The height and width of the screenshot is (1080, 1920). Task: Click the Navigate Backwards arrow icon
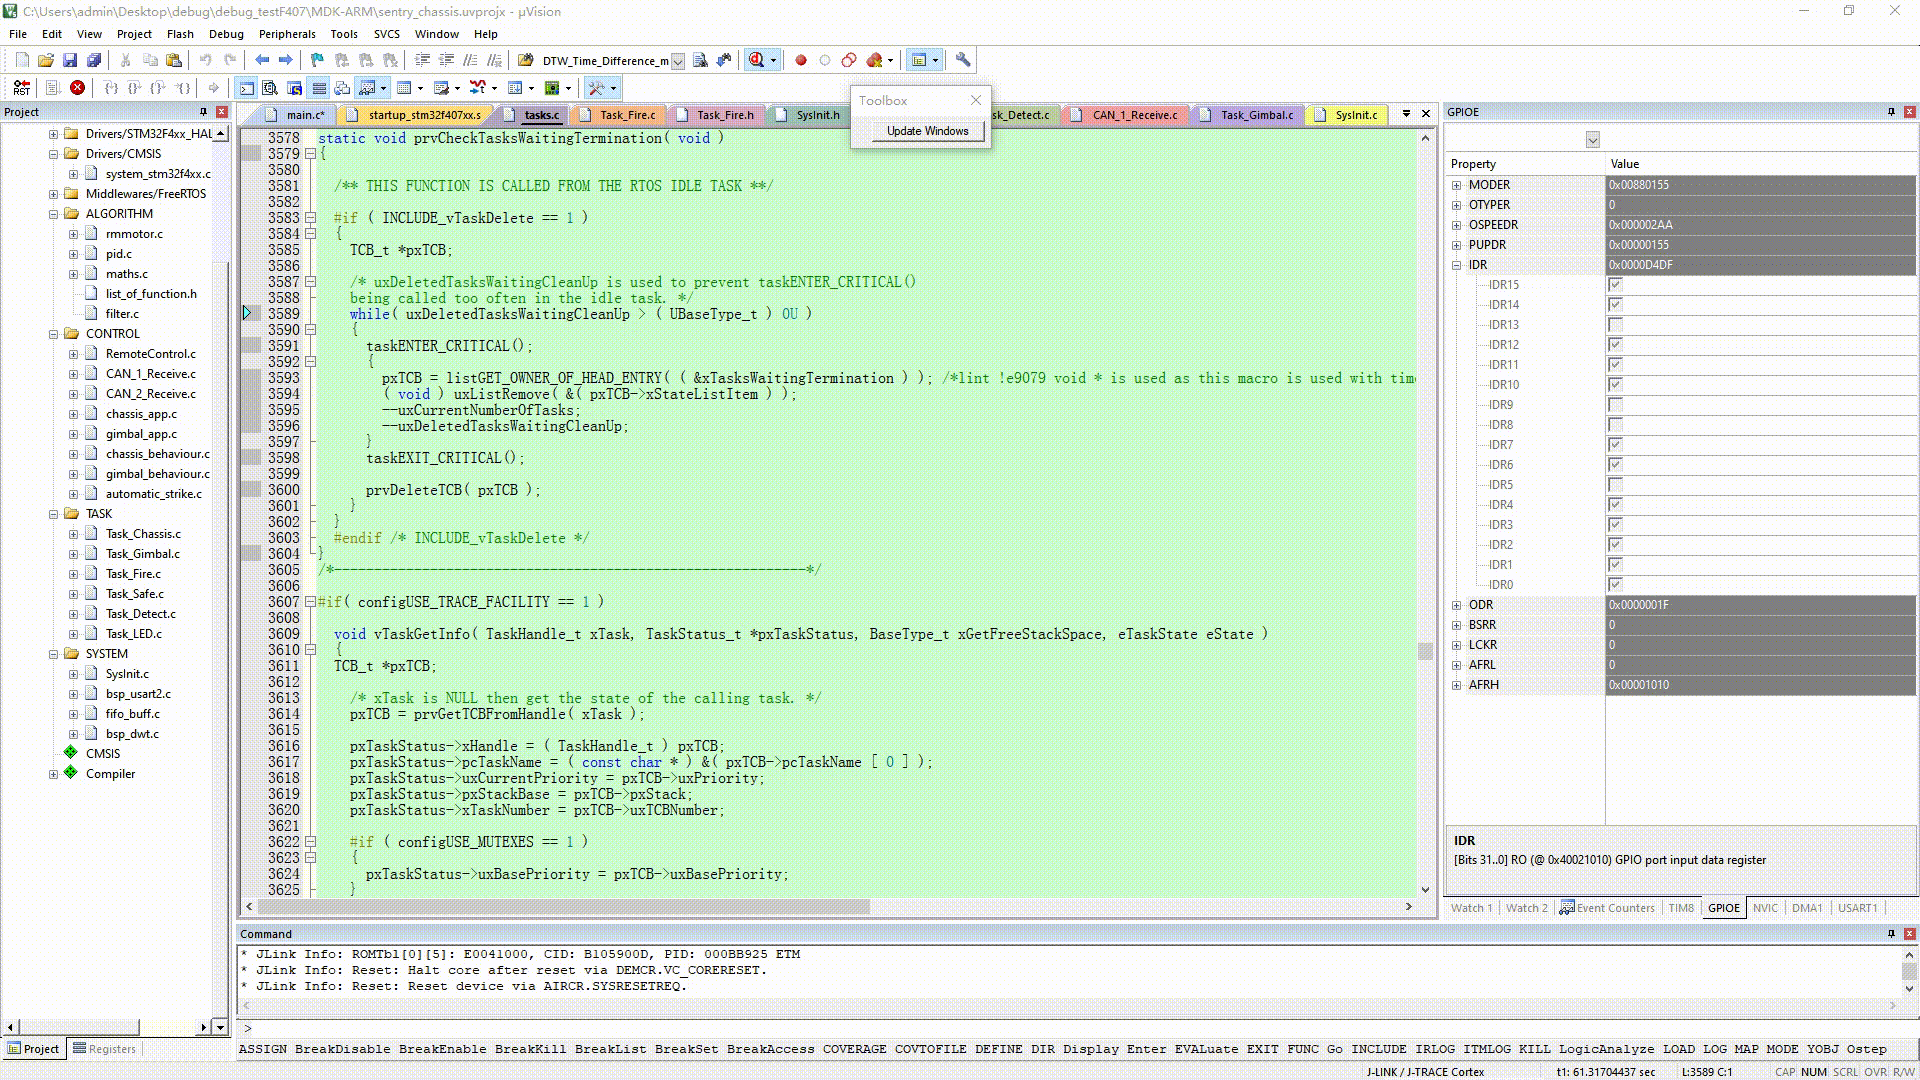[262, 60]
